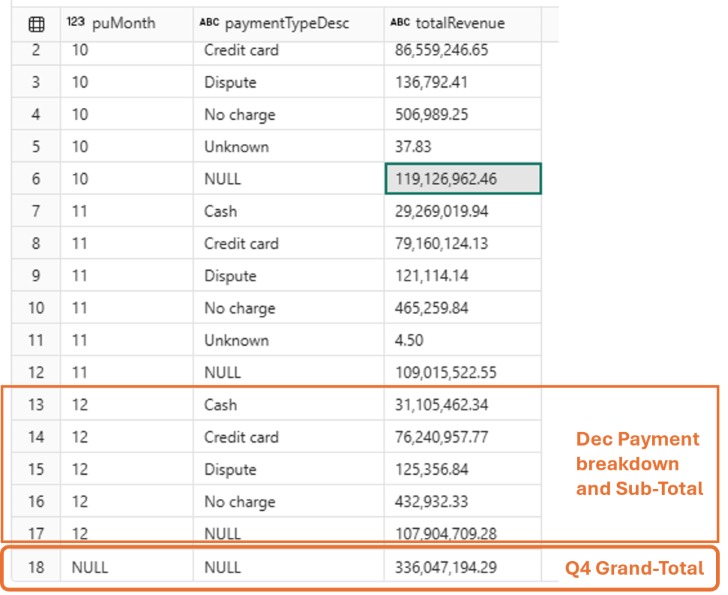Click NULL puMonth in row 18
728x595 pixels.
[90, 567]
